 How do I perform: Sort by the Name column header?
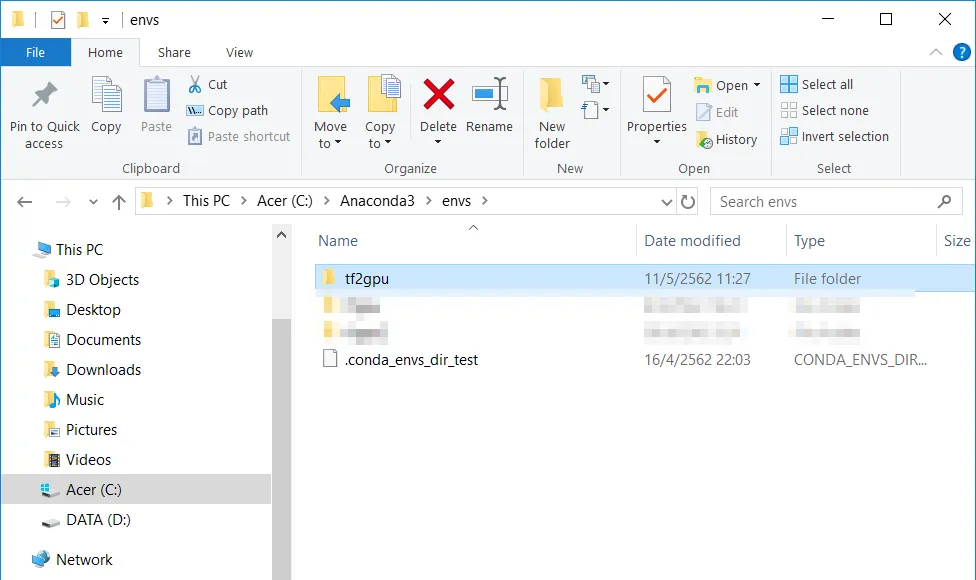click(338, 241)
